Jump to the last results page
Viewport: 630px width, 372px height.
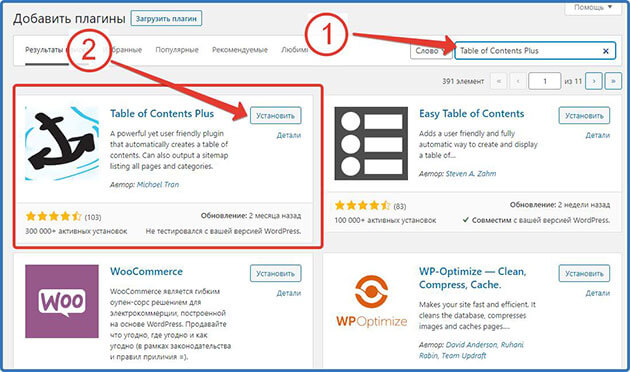[x=613, y=81]
